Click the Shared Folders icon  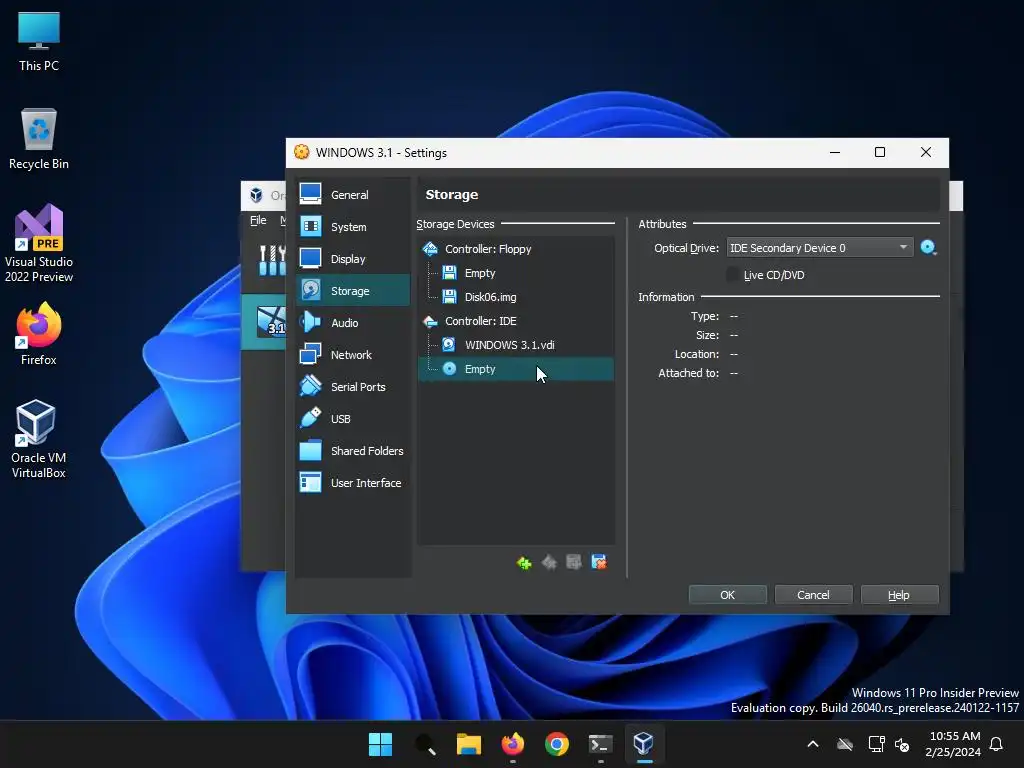click(x=310, y=450)
